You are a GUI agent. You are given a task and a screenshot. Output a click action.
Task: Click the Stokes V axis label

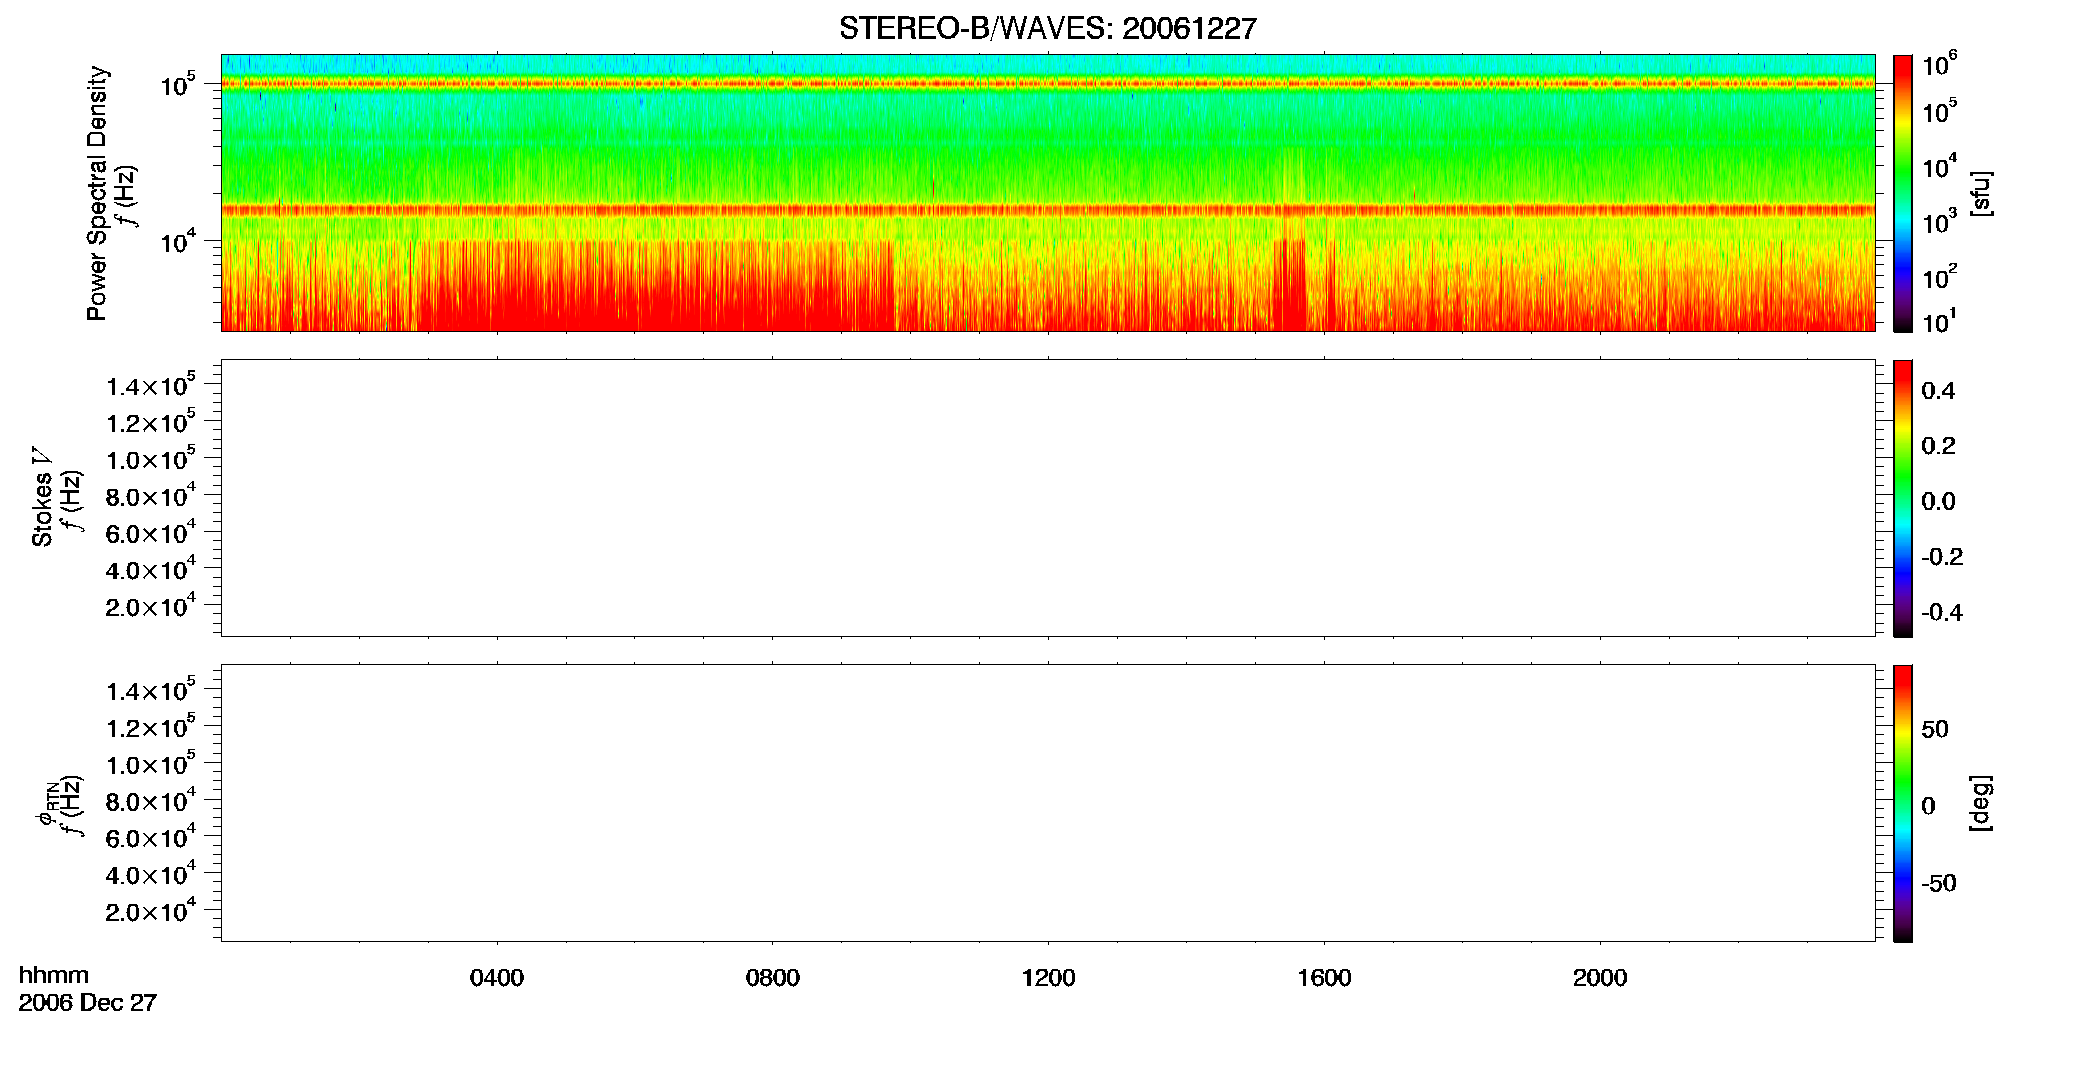coord(42,497)
